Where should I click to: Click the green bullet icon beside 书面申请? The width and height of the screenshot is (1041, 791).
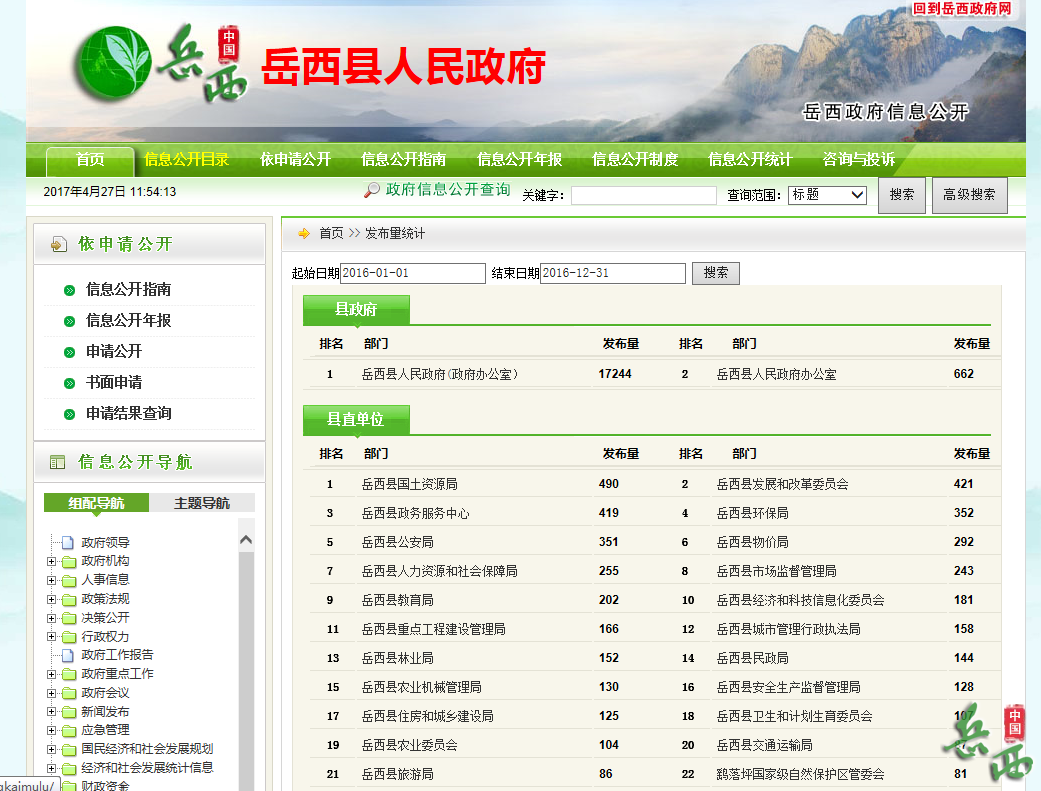tap(69, 383)
